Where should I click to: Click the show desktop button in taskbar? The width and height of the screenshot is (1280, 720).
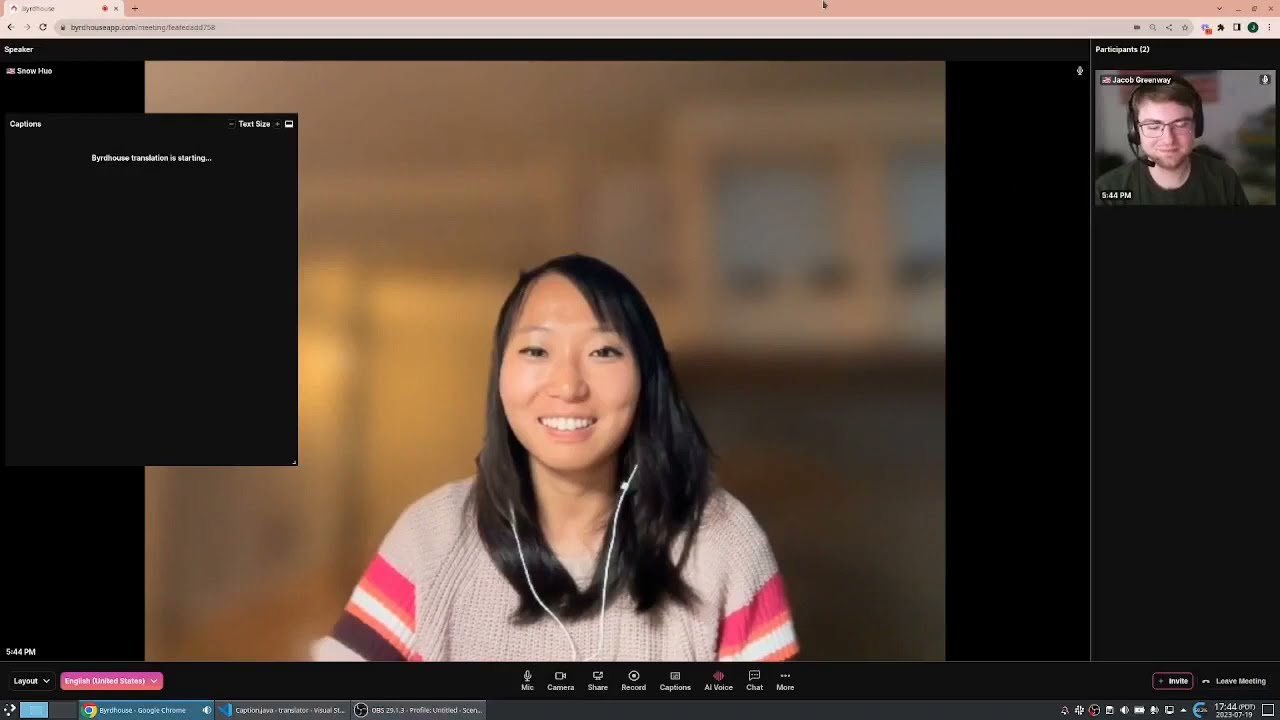click(x=1268, y=710)
